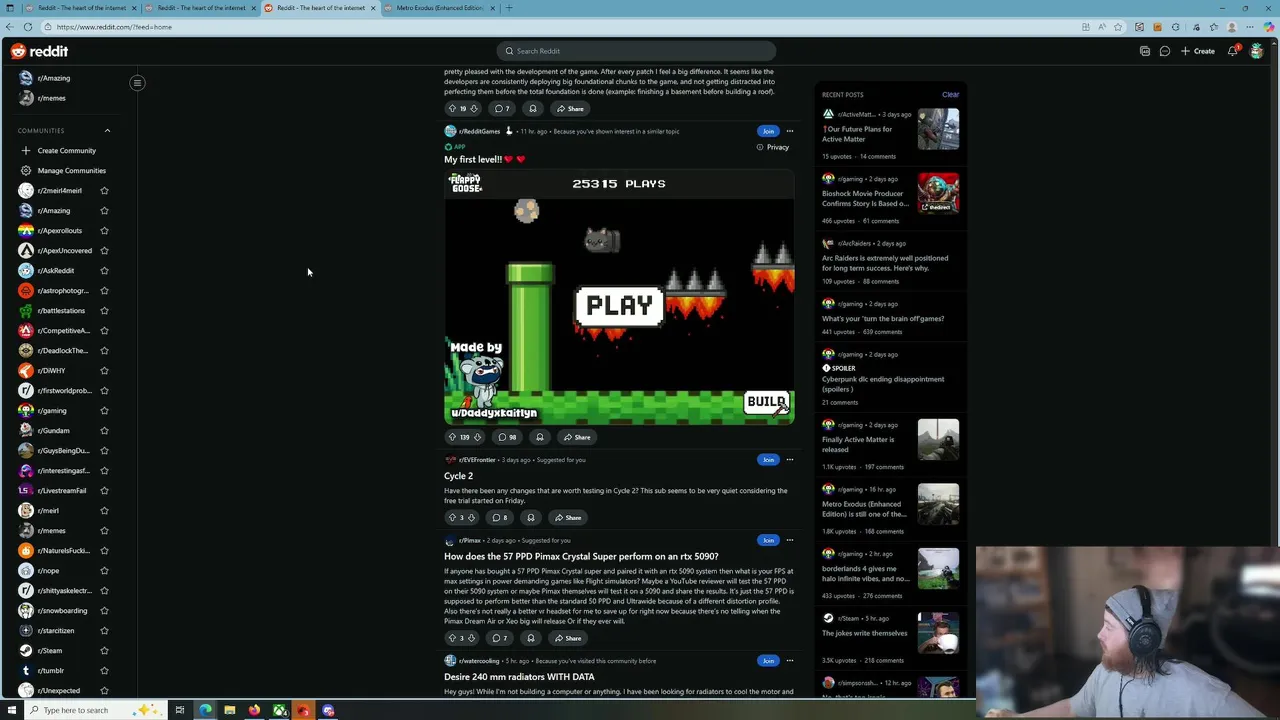This screenshot has height=720, width=1280.
Task: Click BUILD button on Flappy Goose game
Action: [767, 402]
